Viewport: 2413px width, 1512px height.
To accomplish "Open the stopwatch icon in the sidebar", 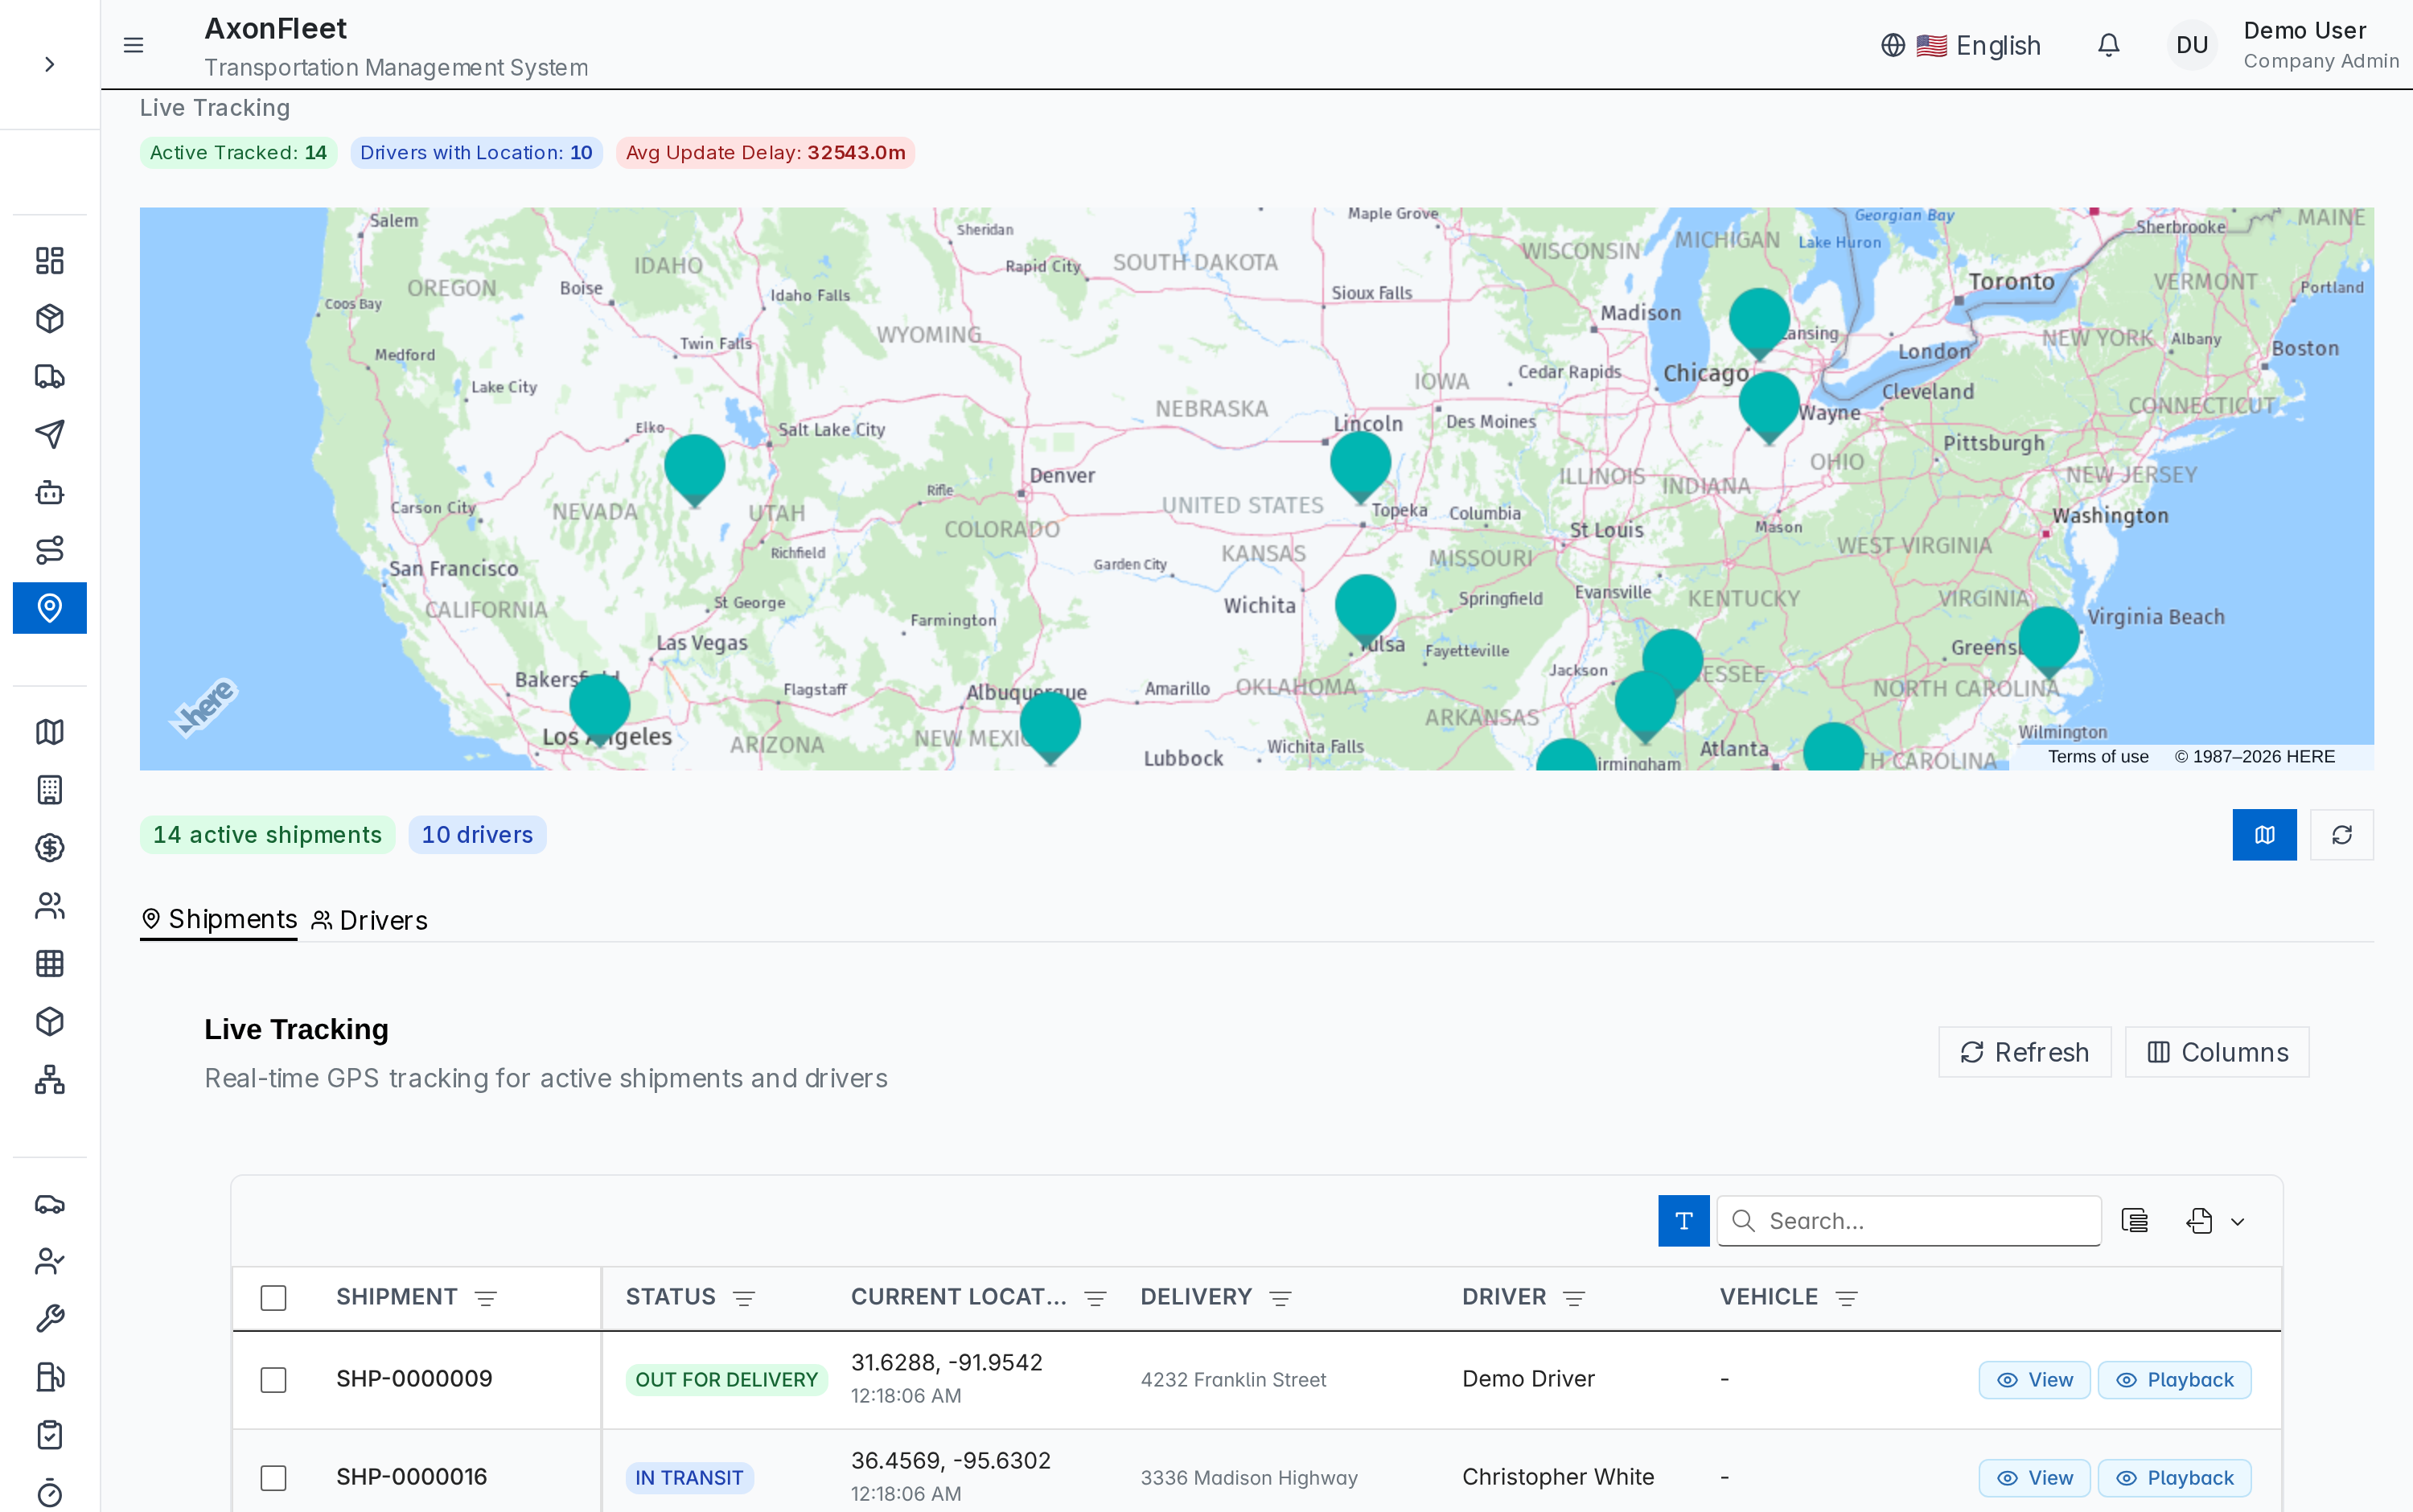I will point(49,1494).
